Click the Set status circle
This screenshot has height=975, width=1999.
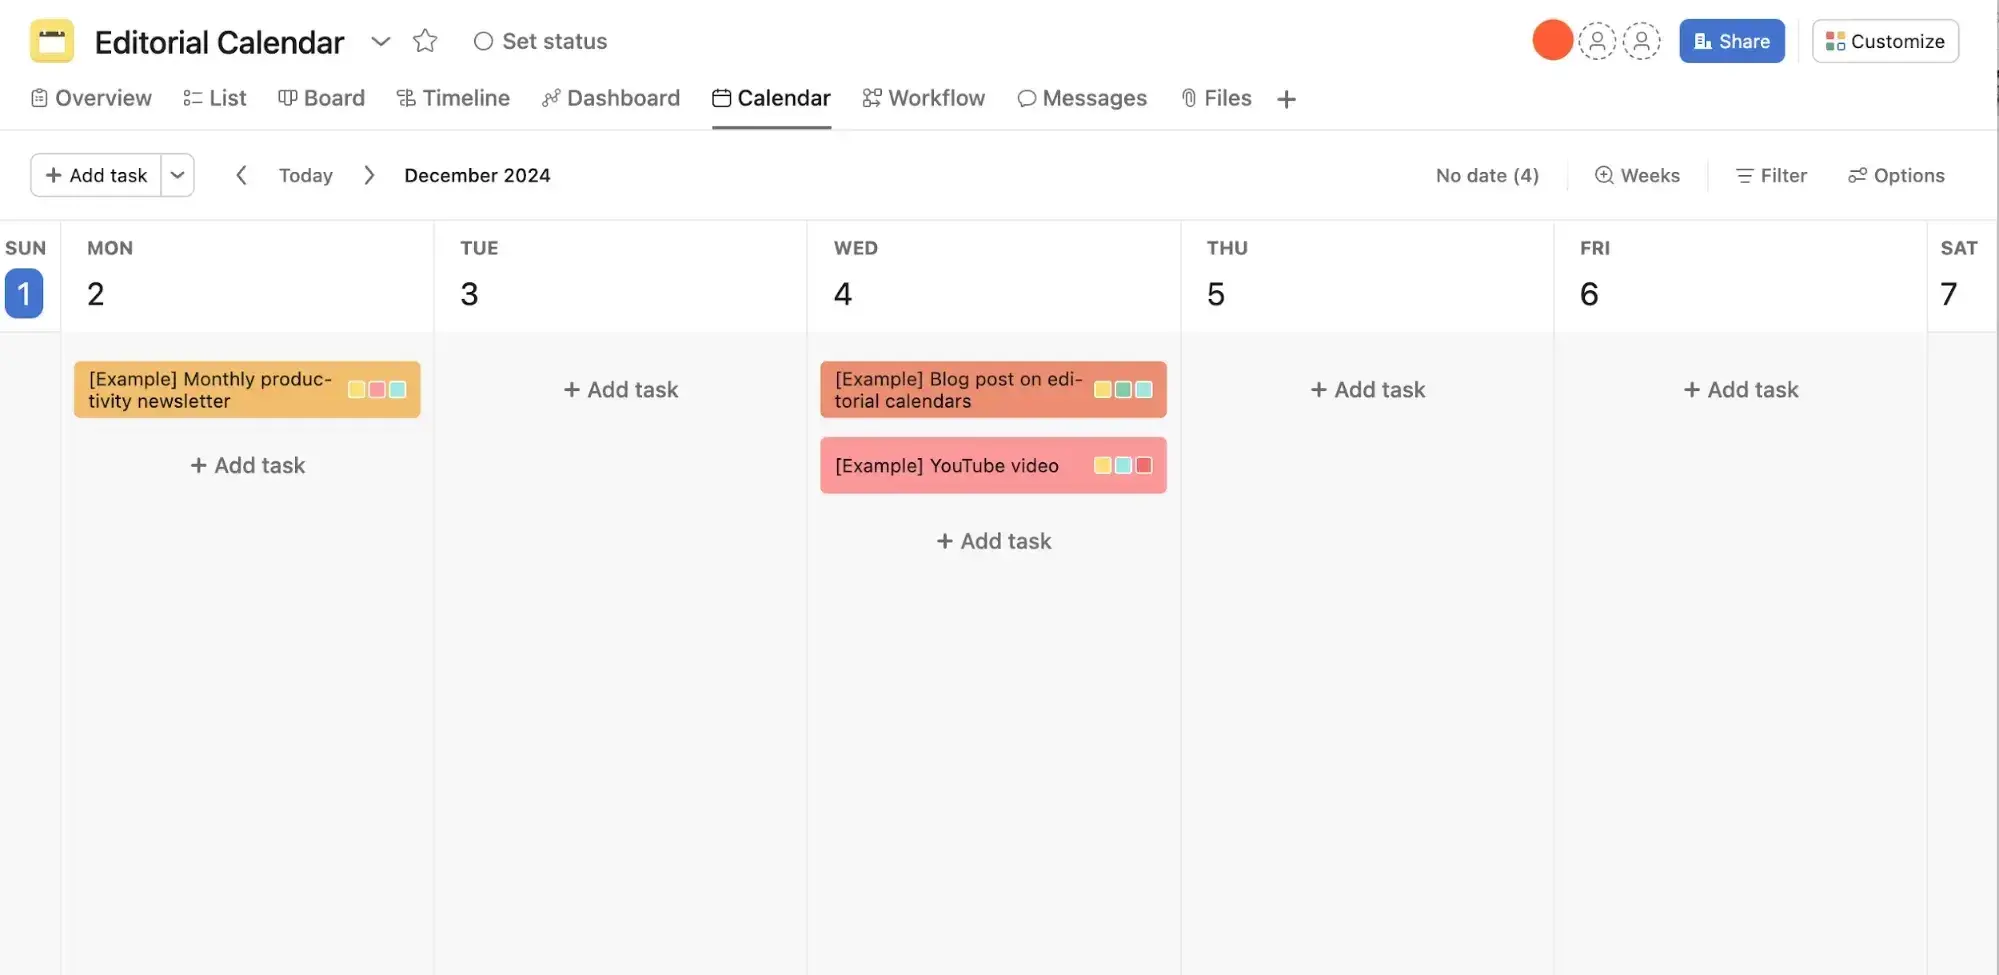coord(483,41)
